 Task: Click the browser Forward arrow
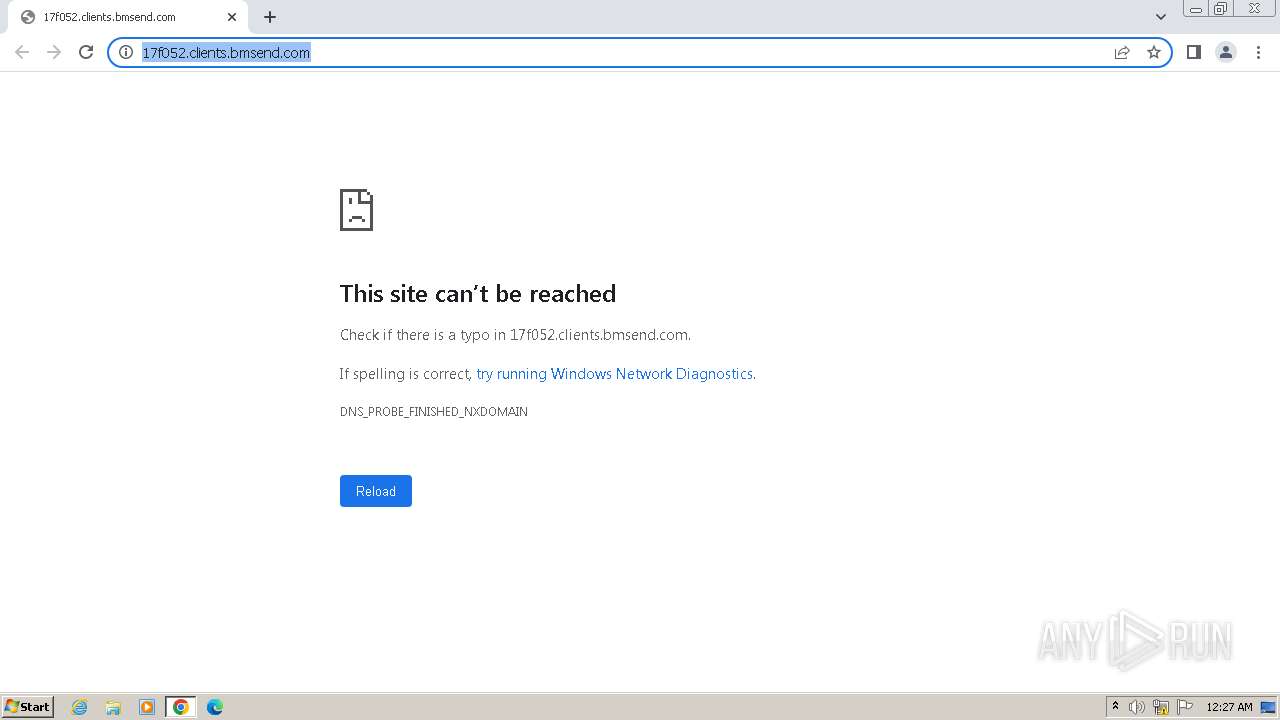54,52
